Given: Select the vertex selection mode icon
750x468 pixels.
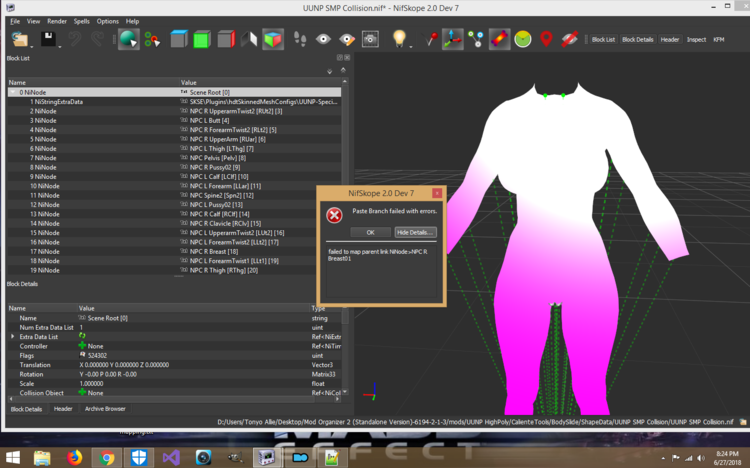Looking at the screenshot, I should coord(152,39).
